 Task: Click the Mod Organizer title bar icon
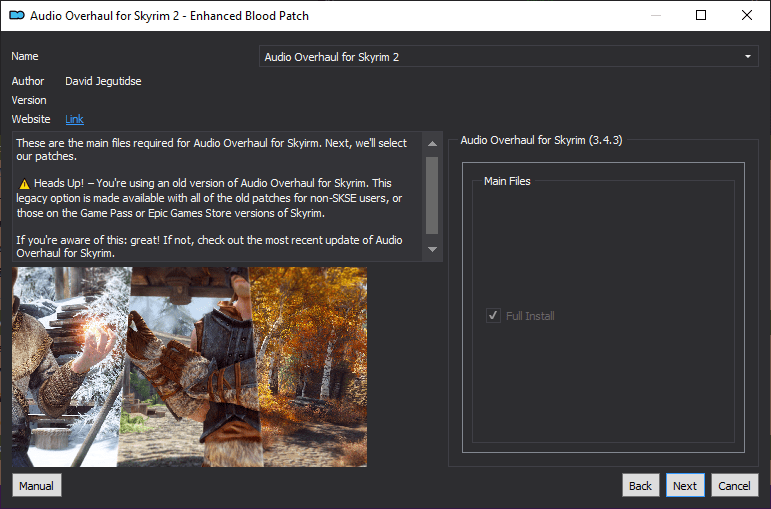pos(17,16)
